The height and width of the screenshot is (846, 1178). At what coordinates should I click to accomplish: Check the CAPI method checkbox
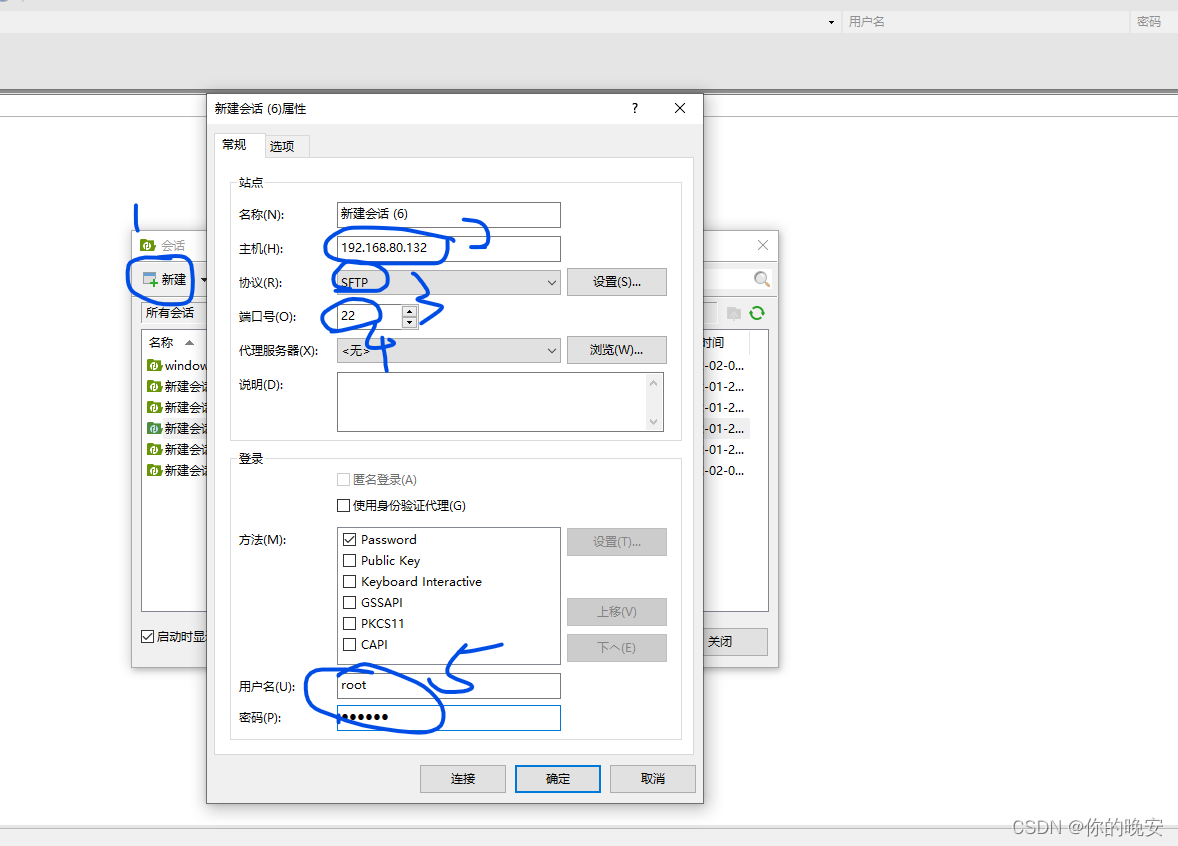349,645
